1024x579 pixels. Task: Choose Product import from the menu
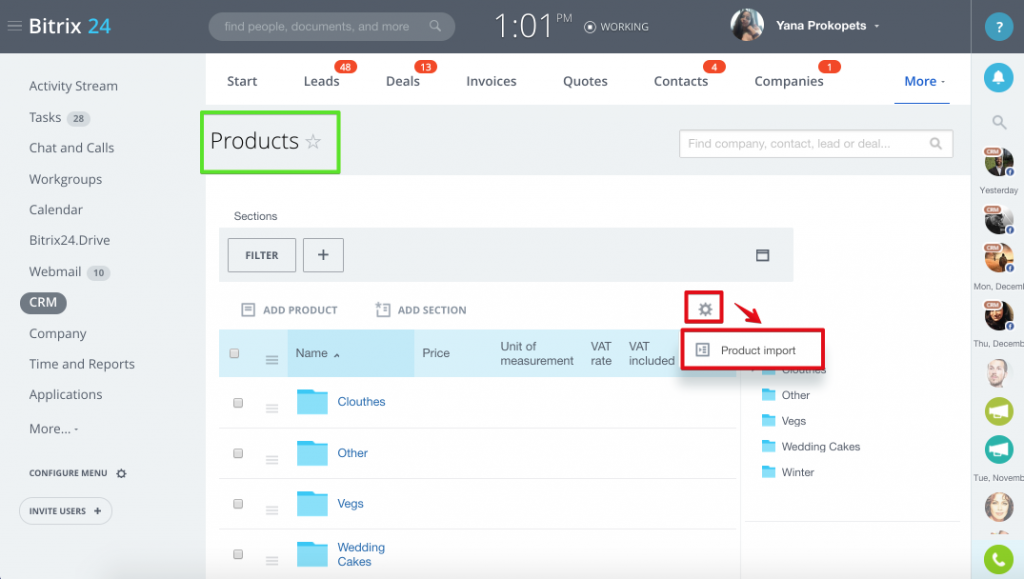tap(753, 351)
